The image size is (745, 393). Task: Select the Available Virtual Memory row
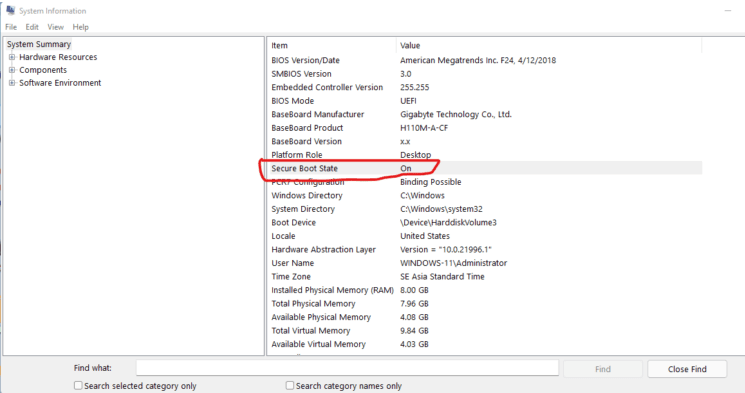[x=485, y=344]
